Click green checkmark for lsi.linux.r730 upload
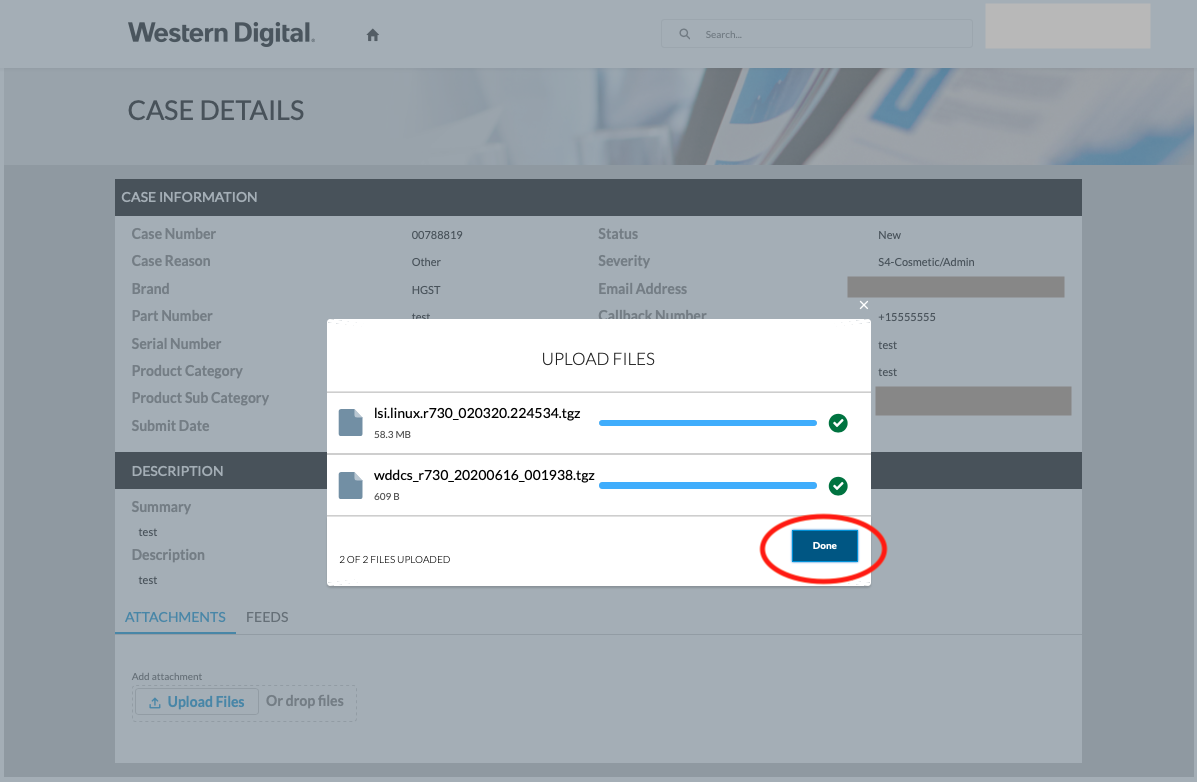The width and height of the screenshot is (1197, 782). (838, 423)
